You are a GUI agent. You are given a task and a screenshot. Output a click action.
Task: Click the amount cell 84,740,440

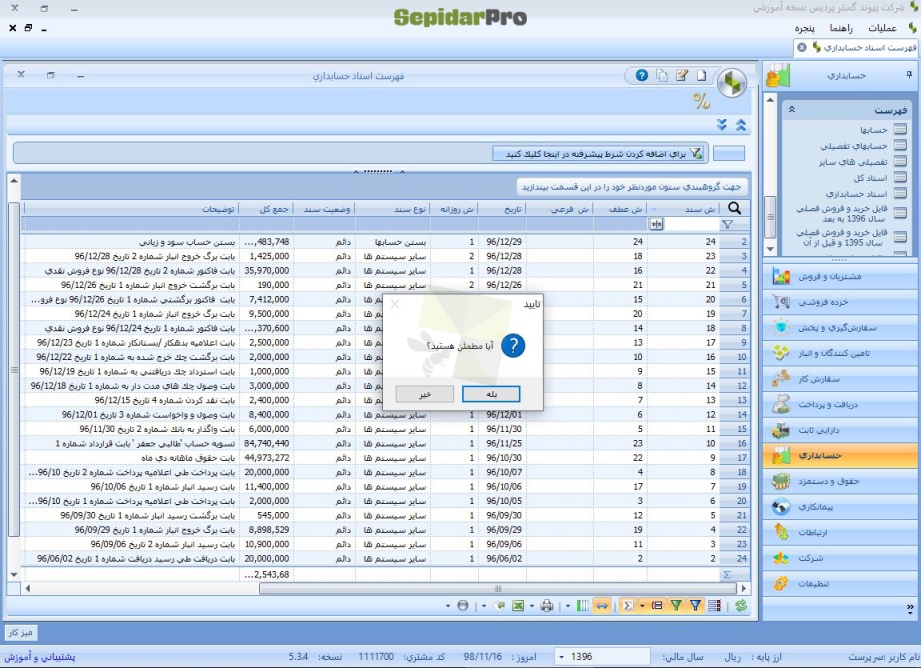pos(267,443)
